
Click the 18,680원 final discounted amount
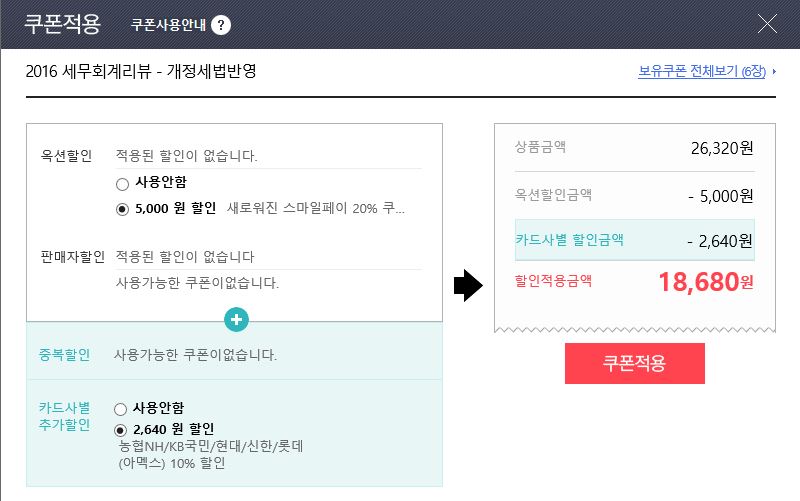[x=705, y=282]
